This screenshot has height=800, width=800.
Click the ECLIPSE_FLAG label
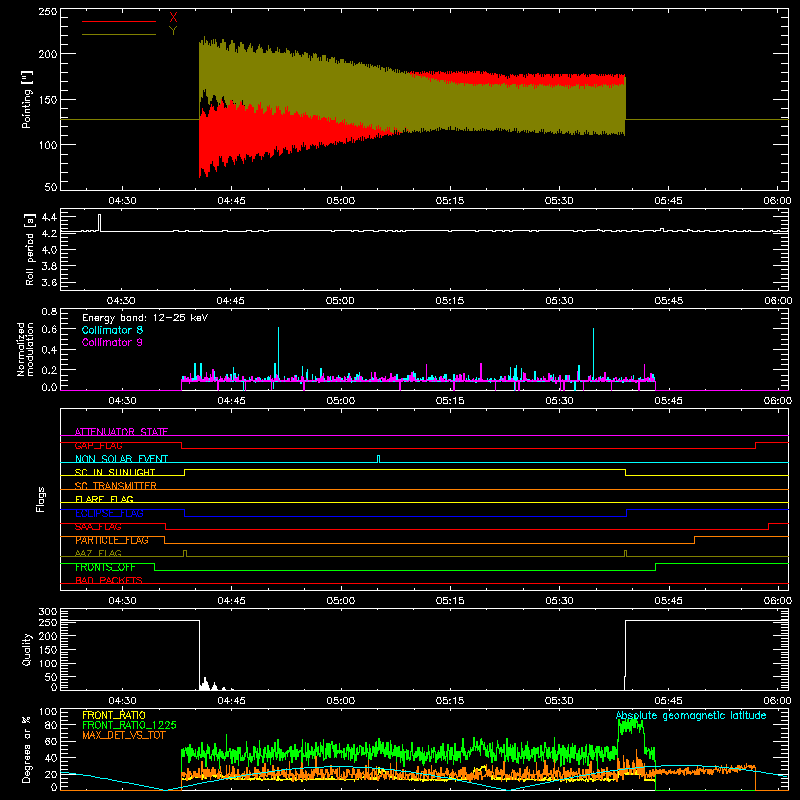click(109, 513)
